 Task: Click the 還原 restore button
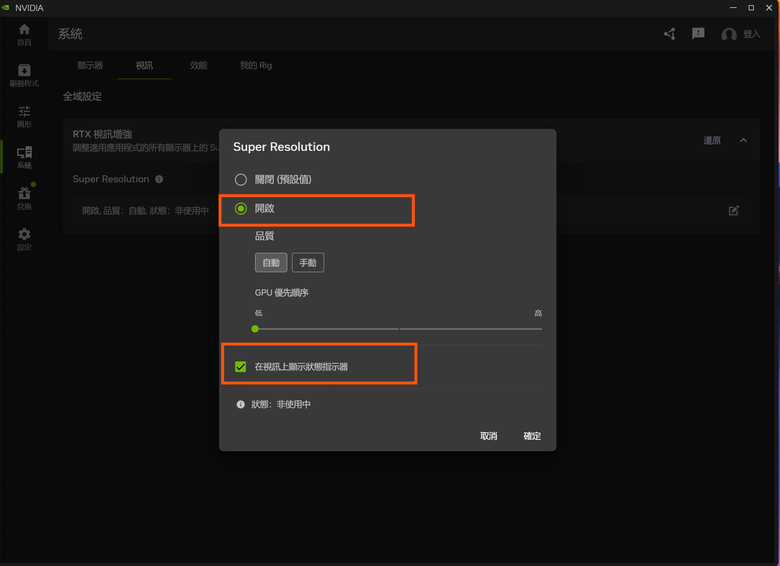click(712, 140)
